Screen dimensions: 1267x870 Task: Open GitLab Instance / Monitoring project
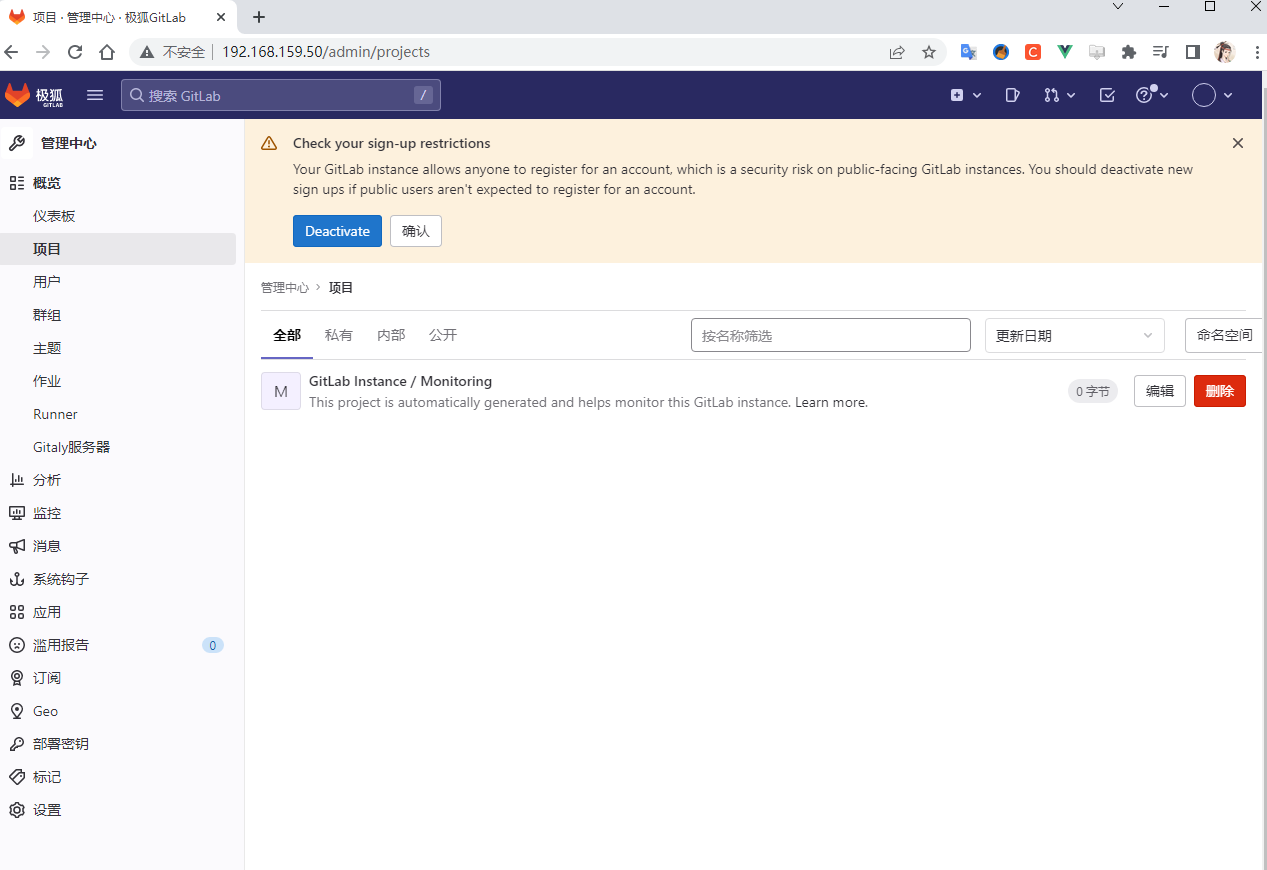[400, 381]
